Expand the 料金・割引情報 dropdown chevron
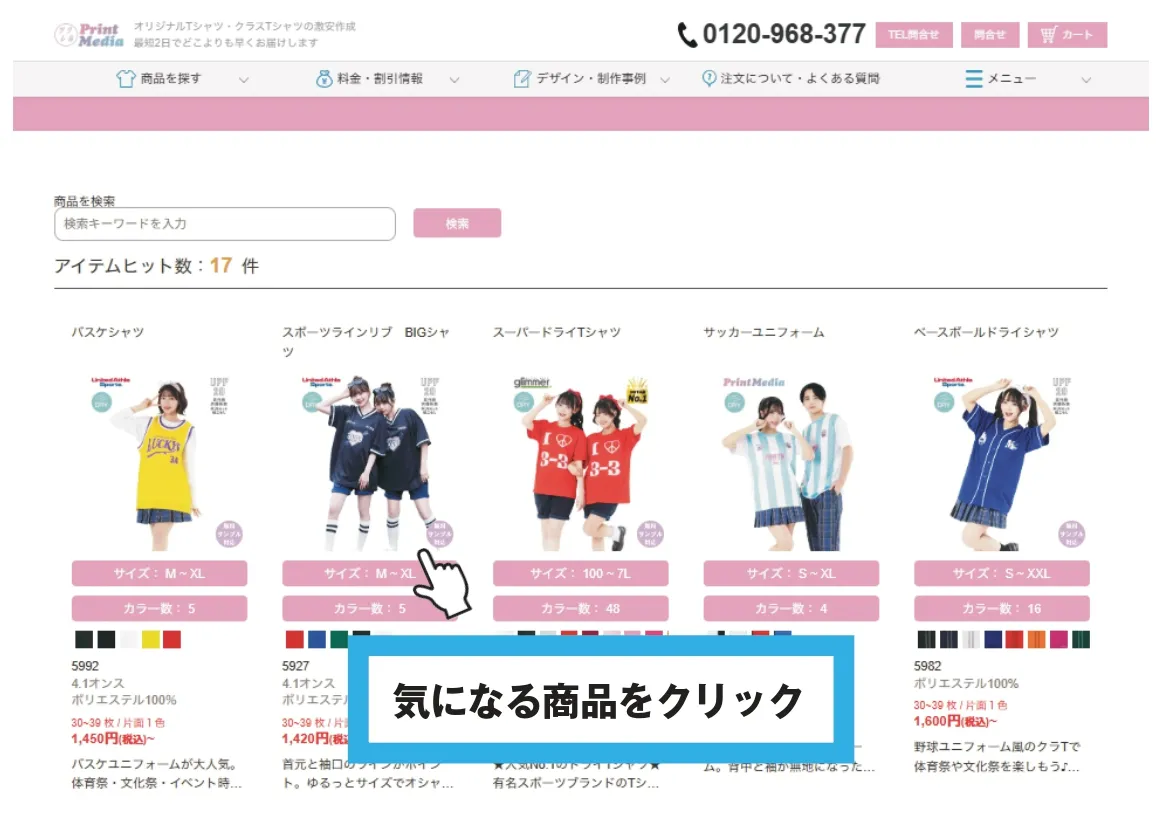 454,80
